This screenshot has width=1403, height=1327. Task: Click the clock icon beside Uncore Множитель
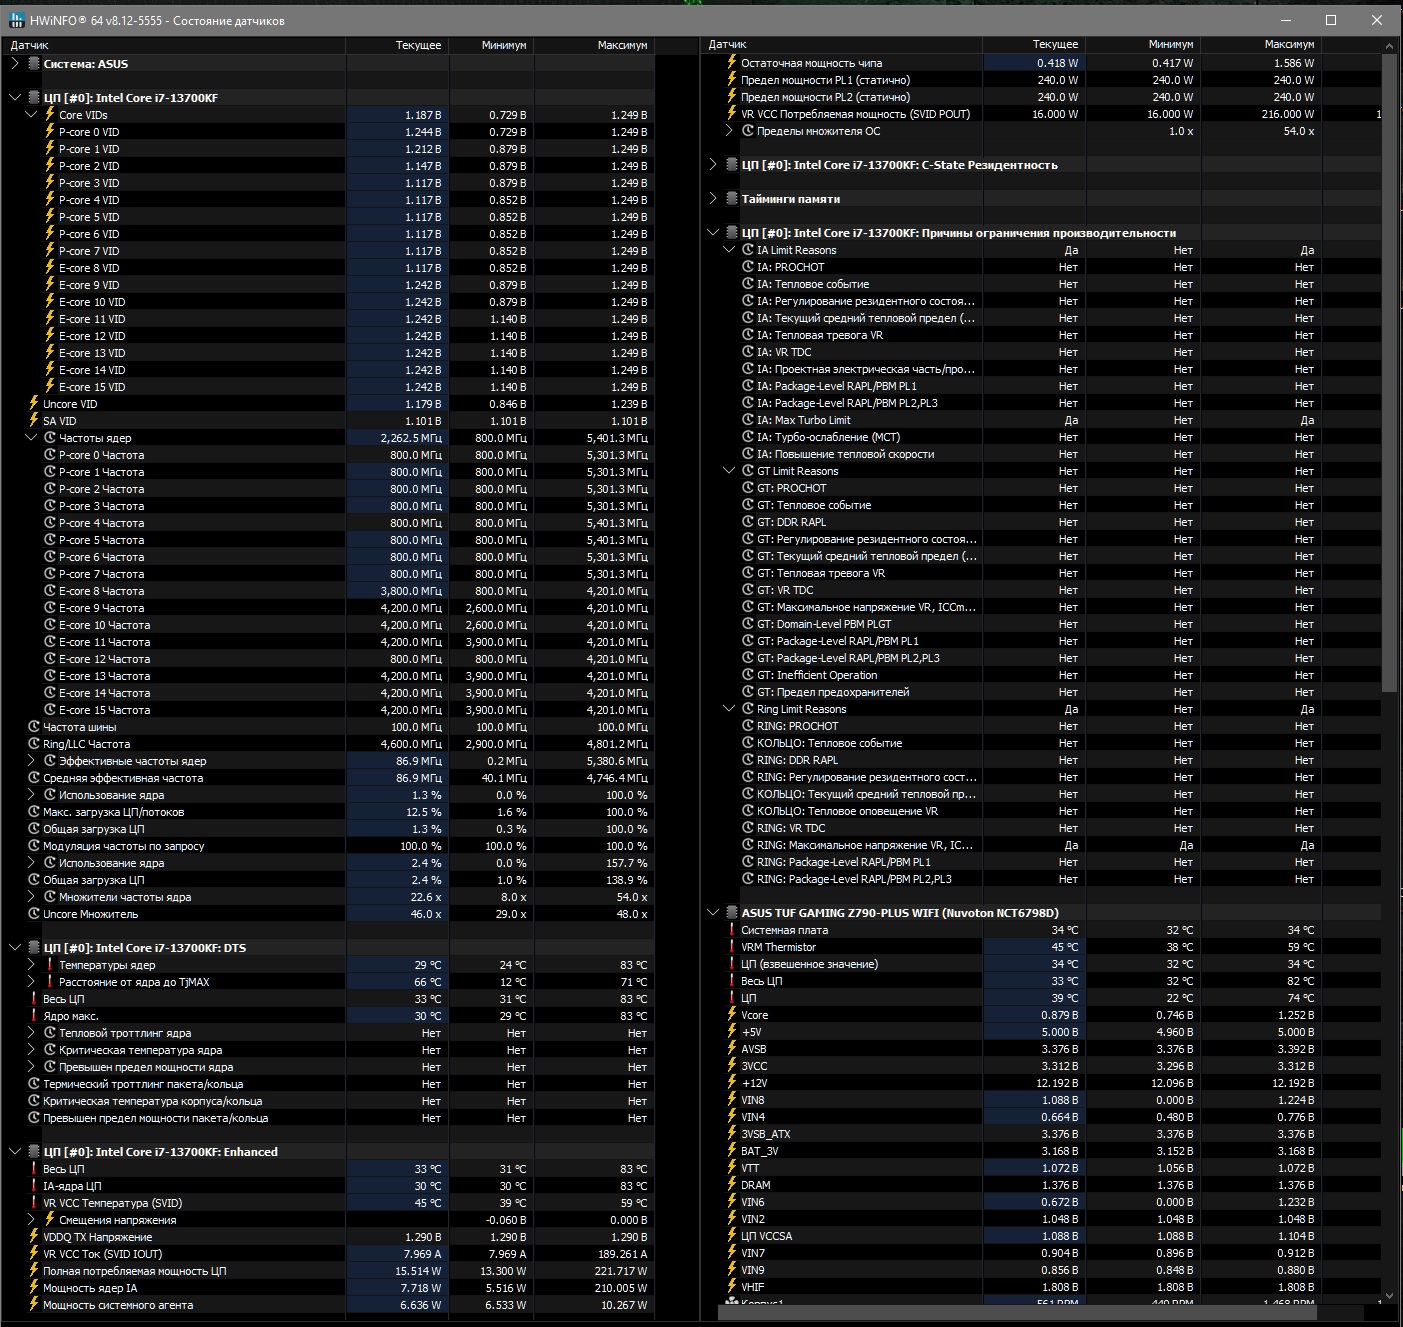[34, 914]
